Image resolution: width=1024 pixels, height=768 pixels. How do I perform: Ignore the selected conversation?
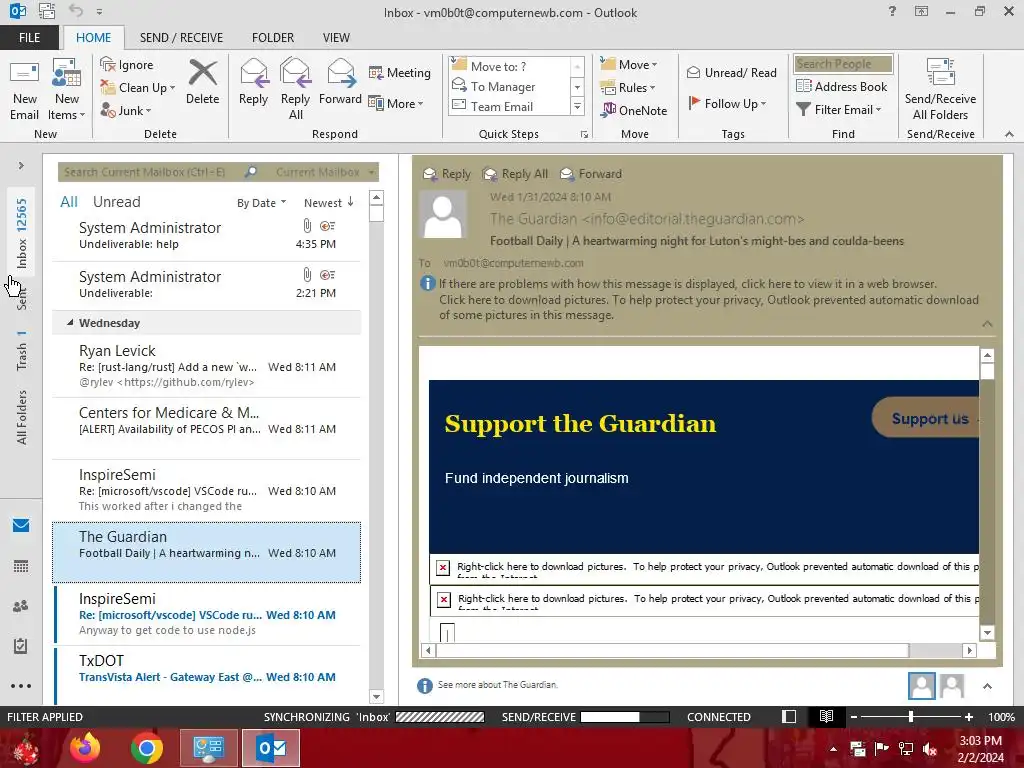(x=127, y=65)
